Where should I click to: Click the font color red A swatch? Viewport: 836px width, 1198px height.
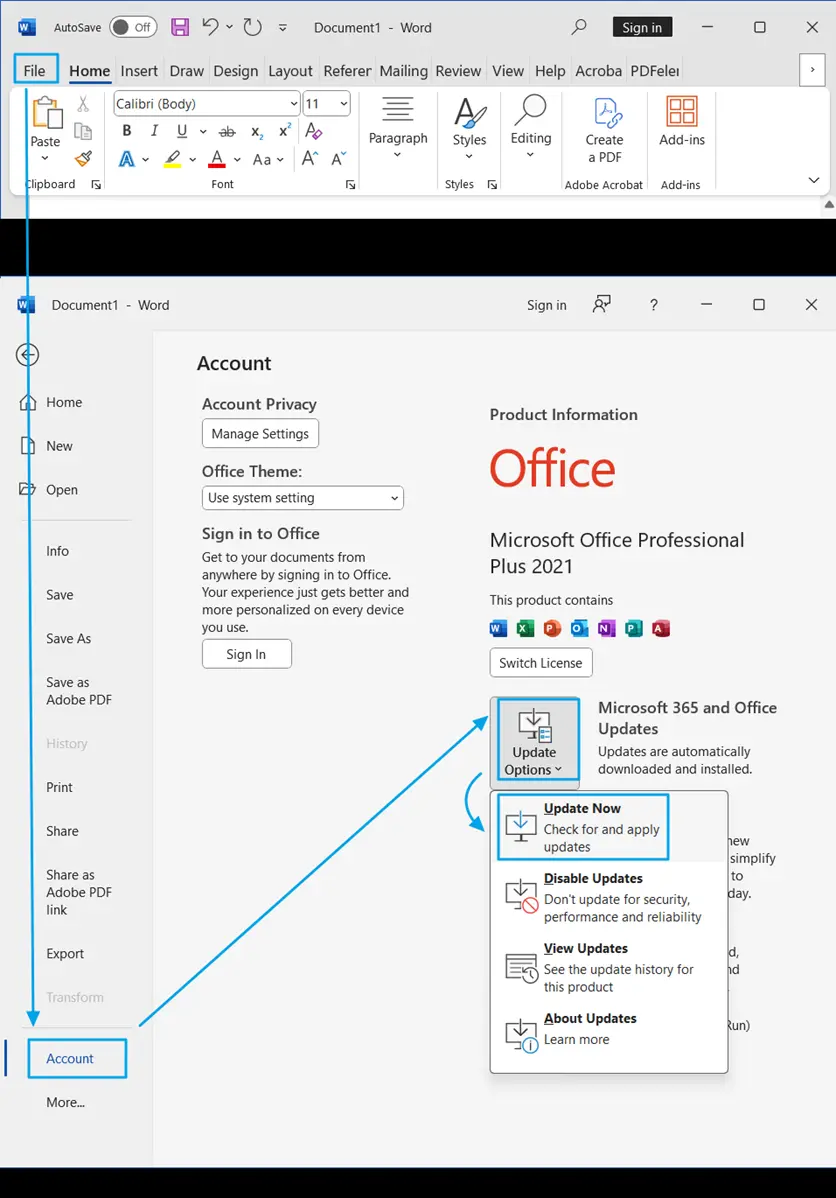tap(217, 159)
